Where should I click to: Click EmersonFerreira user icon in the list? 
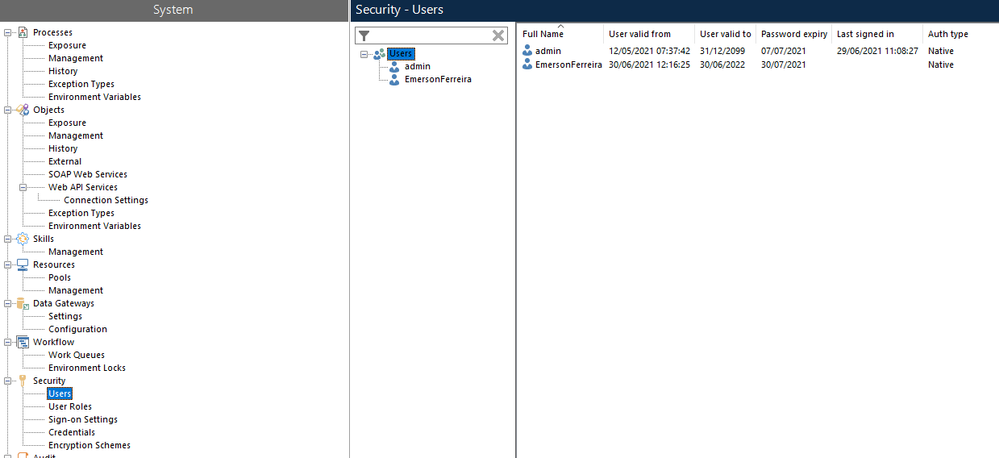click(x=528, y=64)
